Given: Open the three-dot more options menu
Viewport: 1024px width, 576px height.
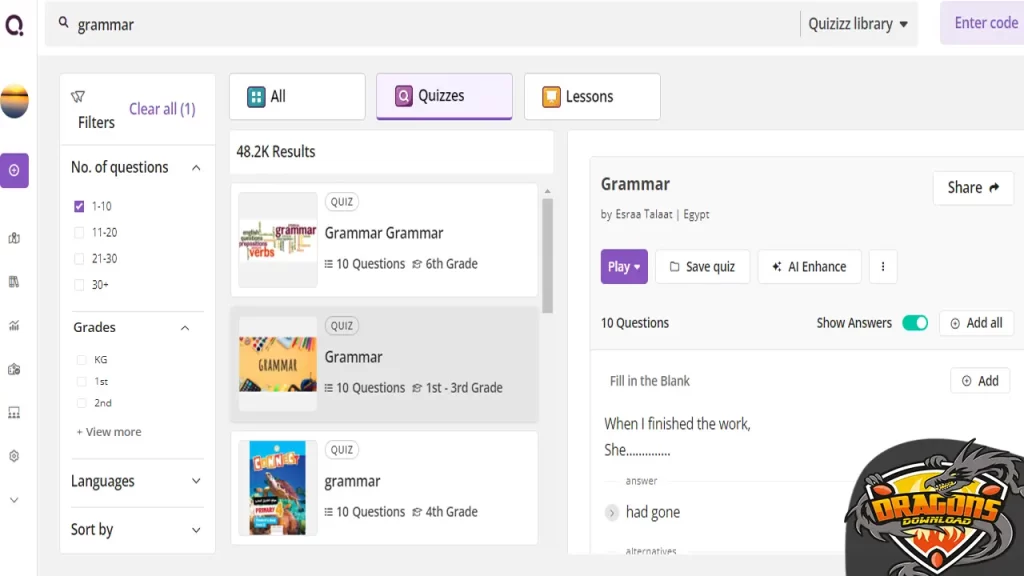Looking at the screenshot, I should 882,266.
